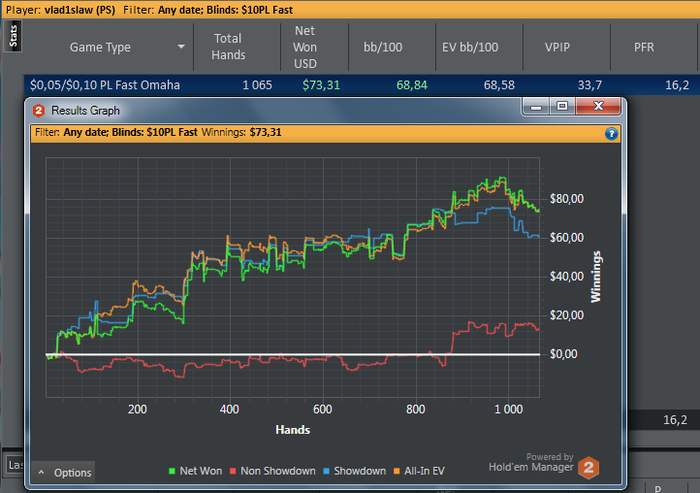Screen dimensions: 700x493
Task: Click the $0,00 y-axis value
Action: click(563, 354)
